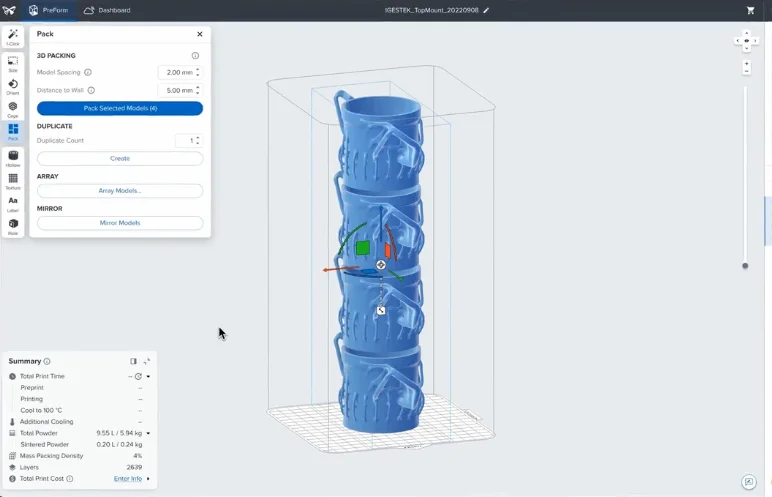Switch to the Dashboard tab
The height and width of the screenshot is (497, 772).
pyautogui.click(x=107, y=10)
